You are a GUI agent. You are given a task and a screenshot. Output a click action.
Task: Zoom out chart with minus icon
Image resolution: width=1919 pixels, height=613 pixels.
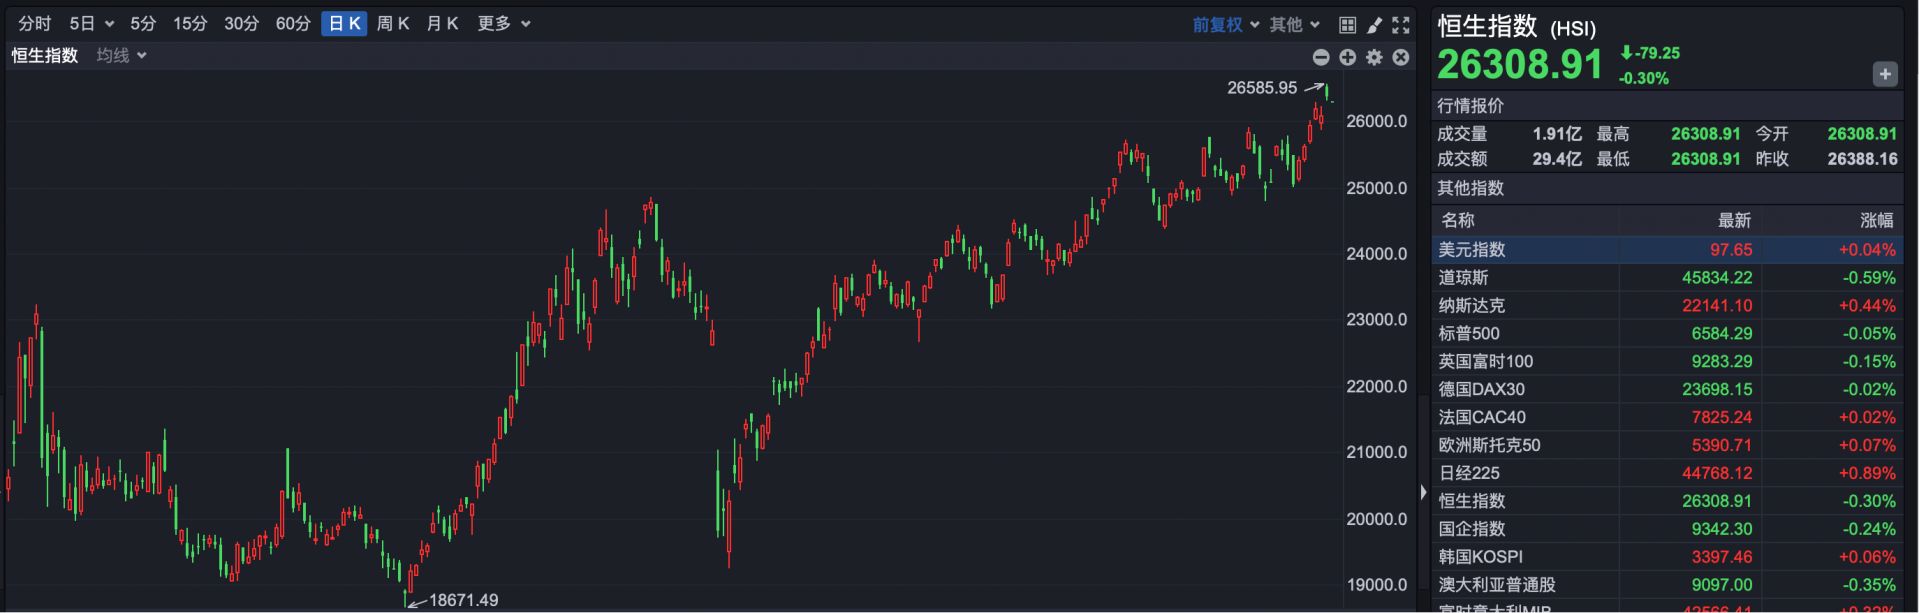(1321, 58)
